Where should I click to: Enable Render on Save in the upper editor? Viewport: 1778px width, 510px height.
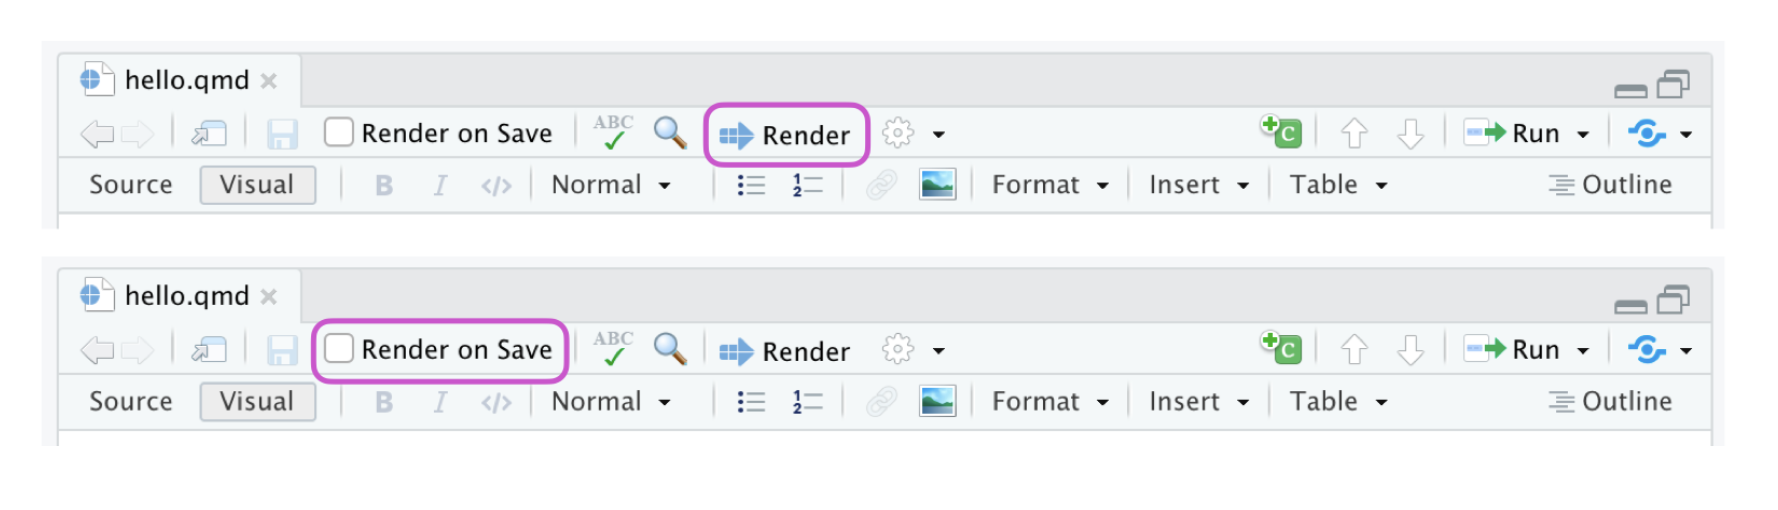point(339,132)
